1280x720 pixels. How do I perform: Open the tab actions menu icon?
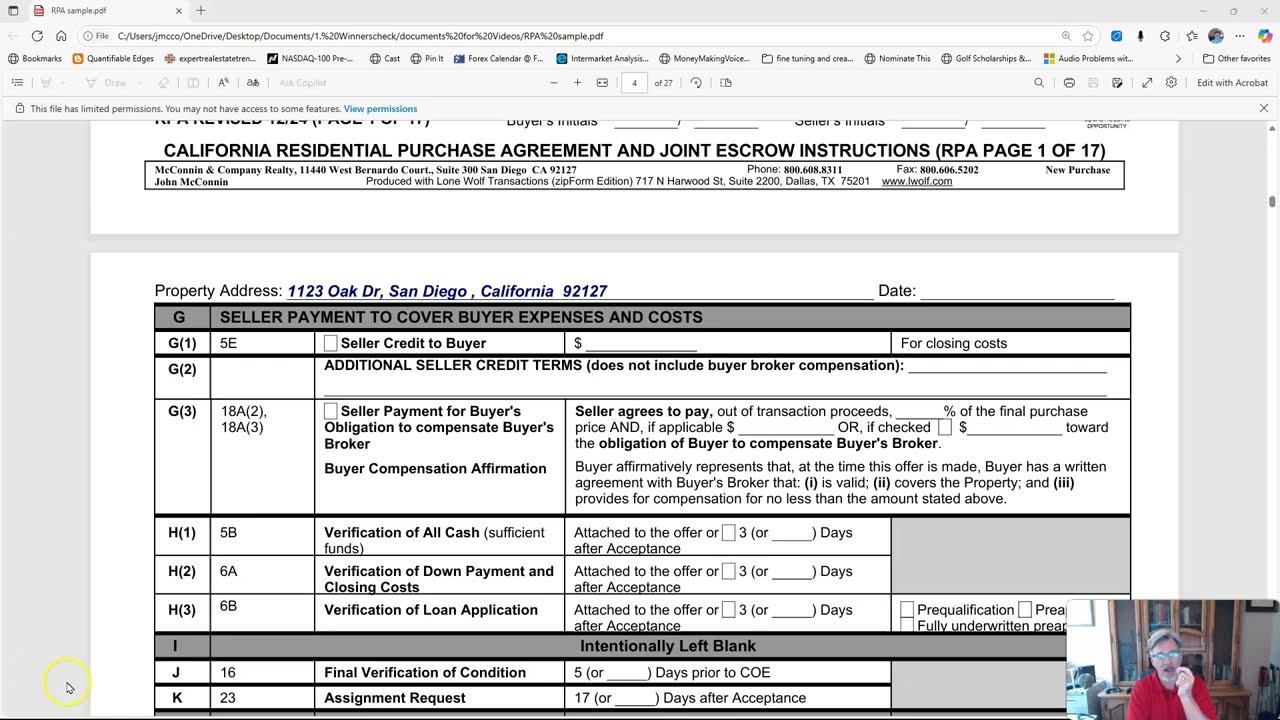point(13,11)
